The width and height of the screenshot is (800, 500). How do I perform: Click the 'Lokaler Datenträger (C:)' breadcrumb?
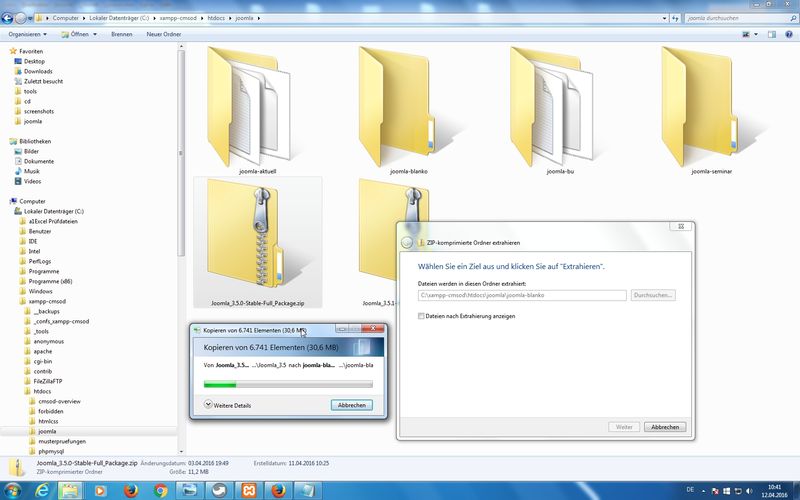(x=119, y=18)
